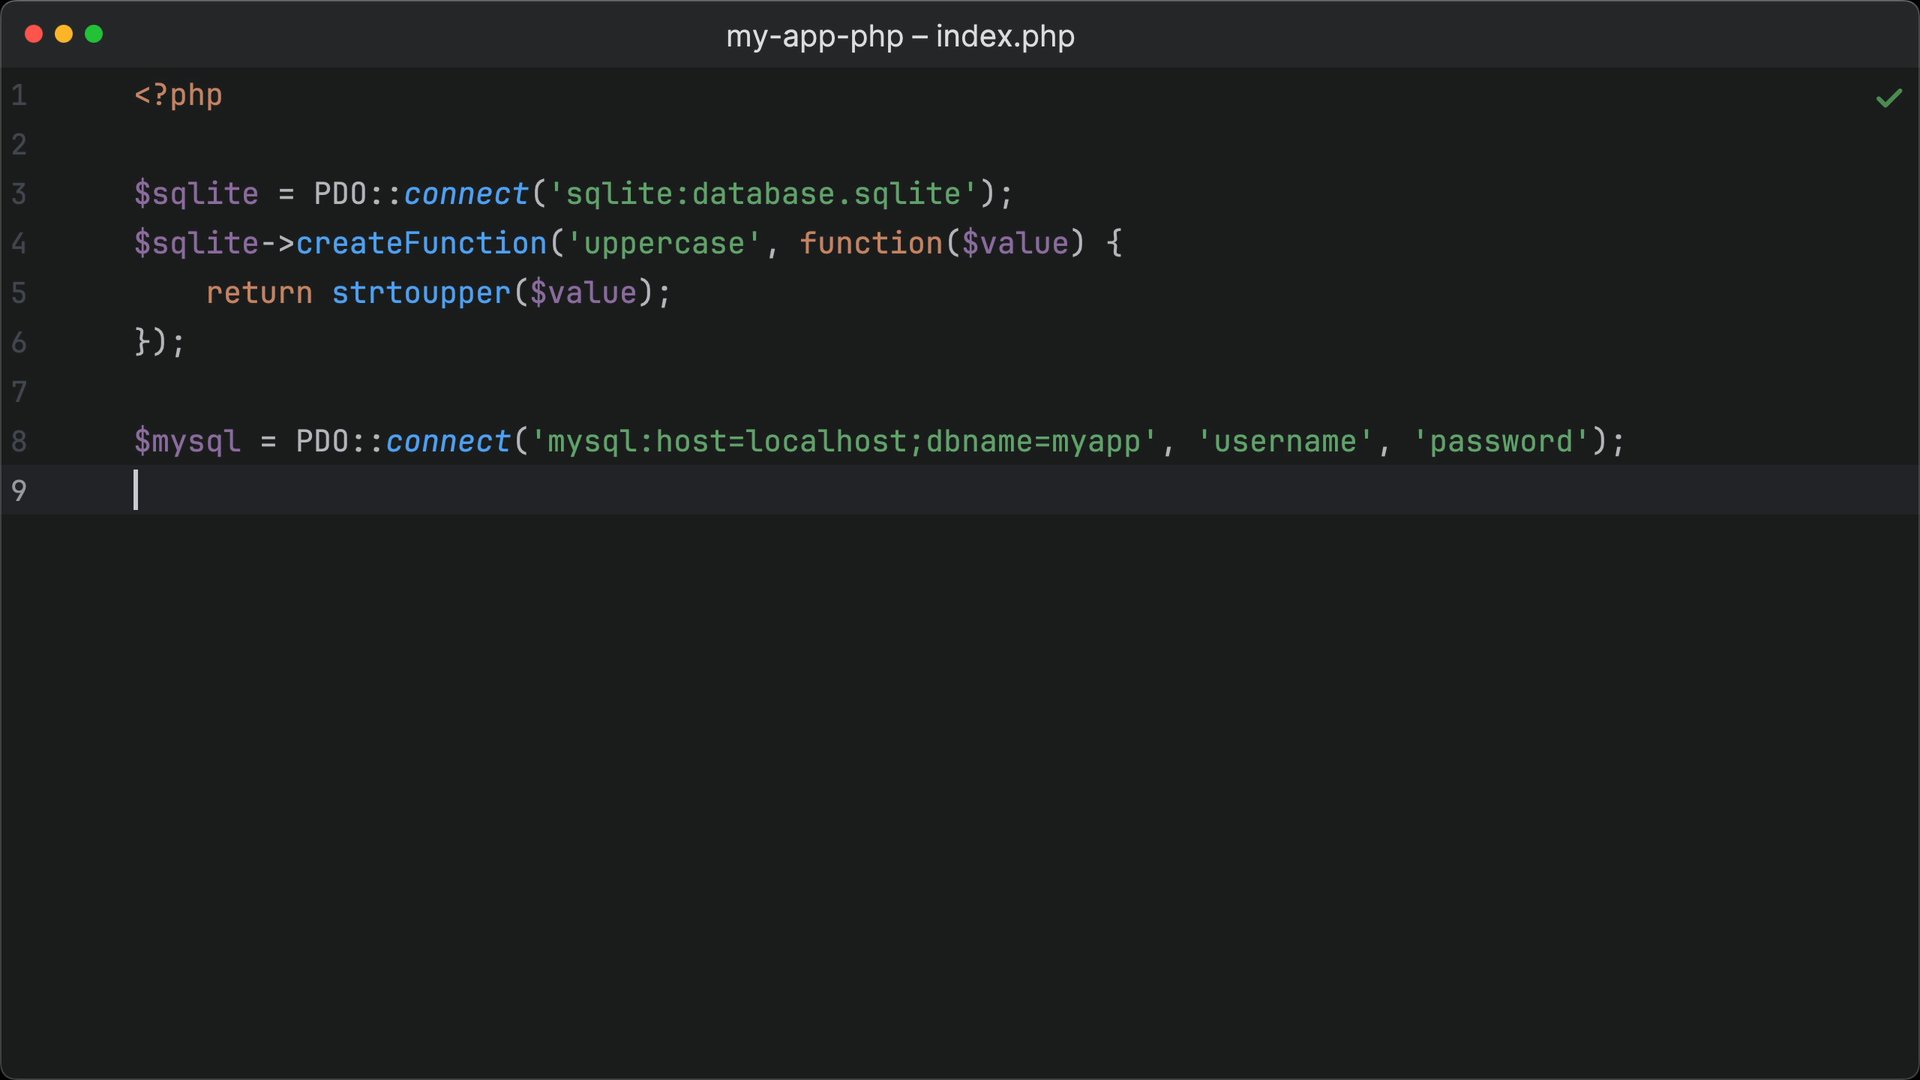This screenshot has width=1920, height=1080.
Task: Click the $sqlite variable on line 4
Action: point(196,243)
